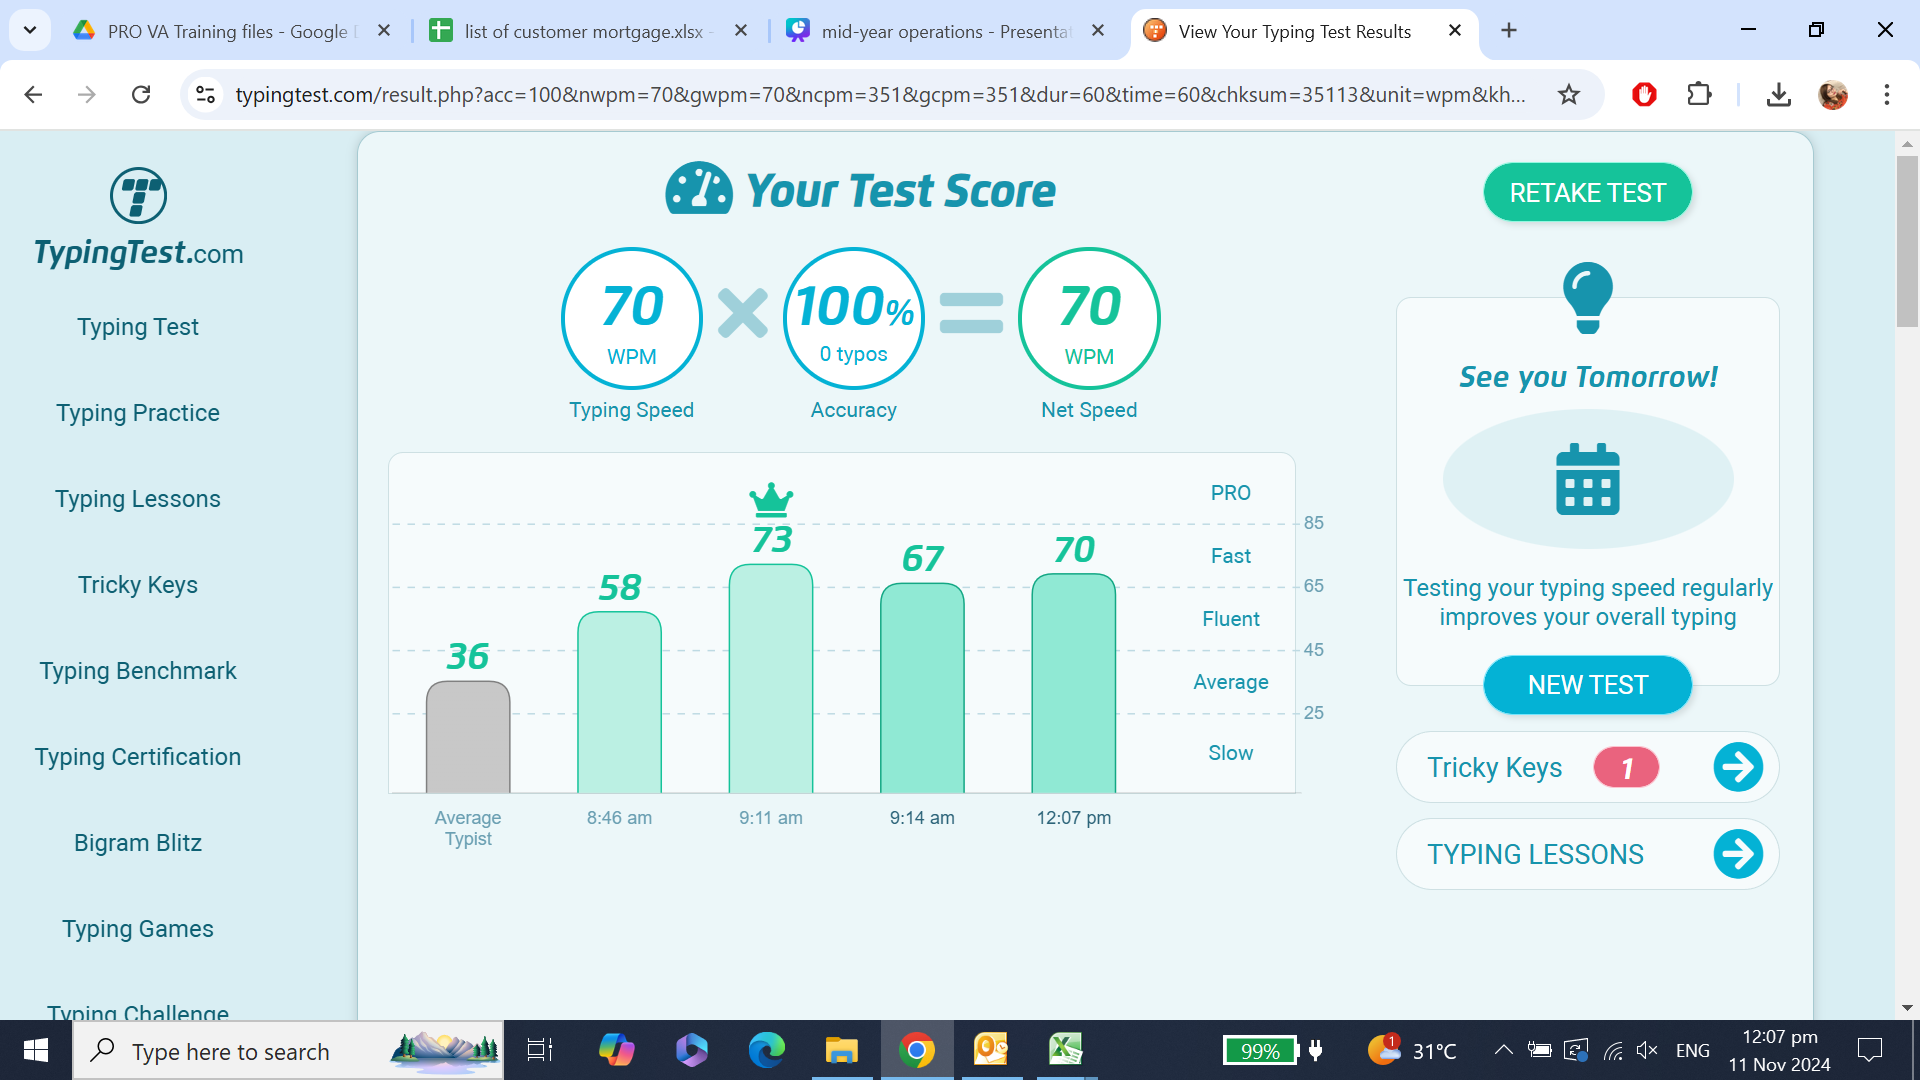Click the TypingTest.com logo icon
1920x1080 pixels.
(138, 196)
